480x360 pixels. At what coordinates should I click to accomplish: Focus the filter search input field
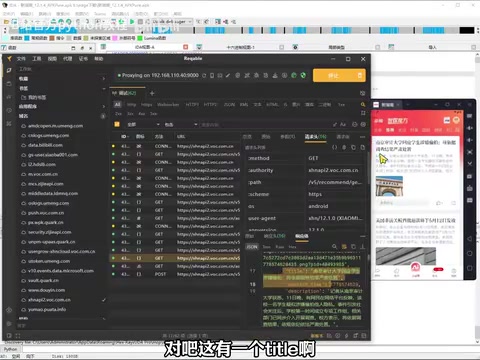(x=265, y=124)
